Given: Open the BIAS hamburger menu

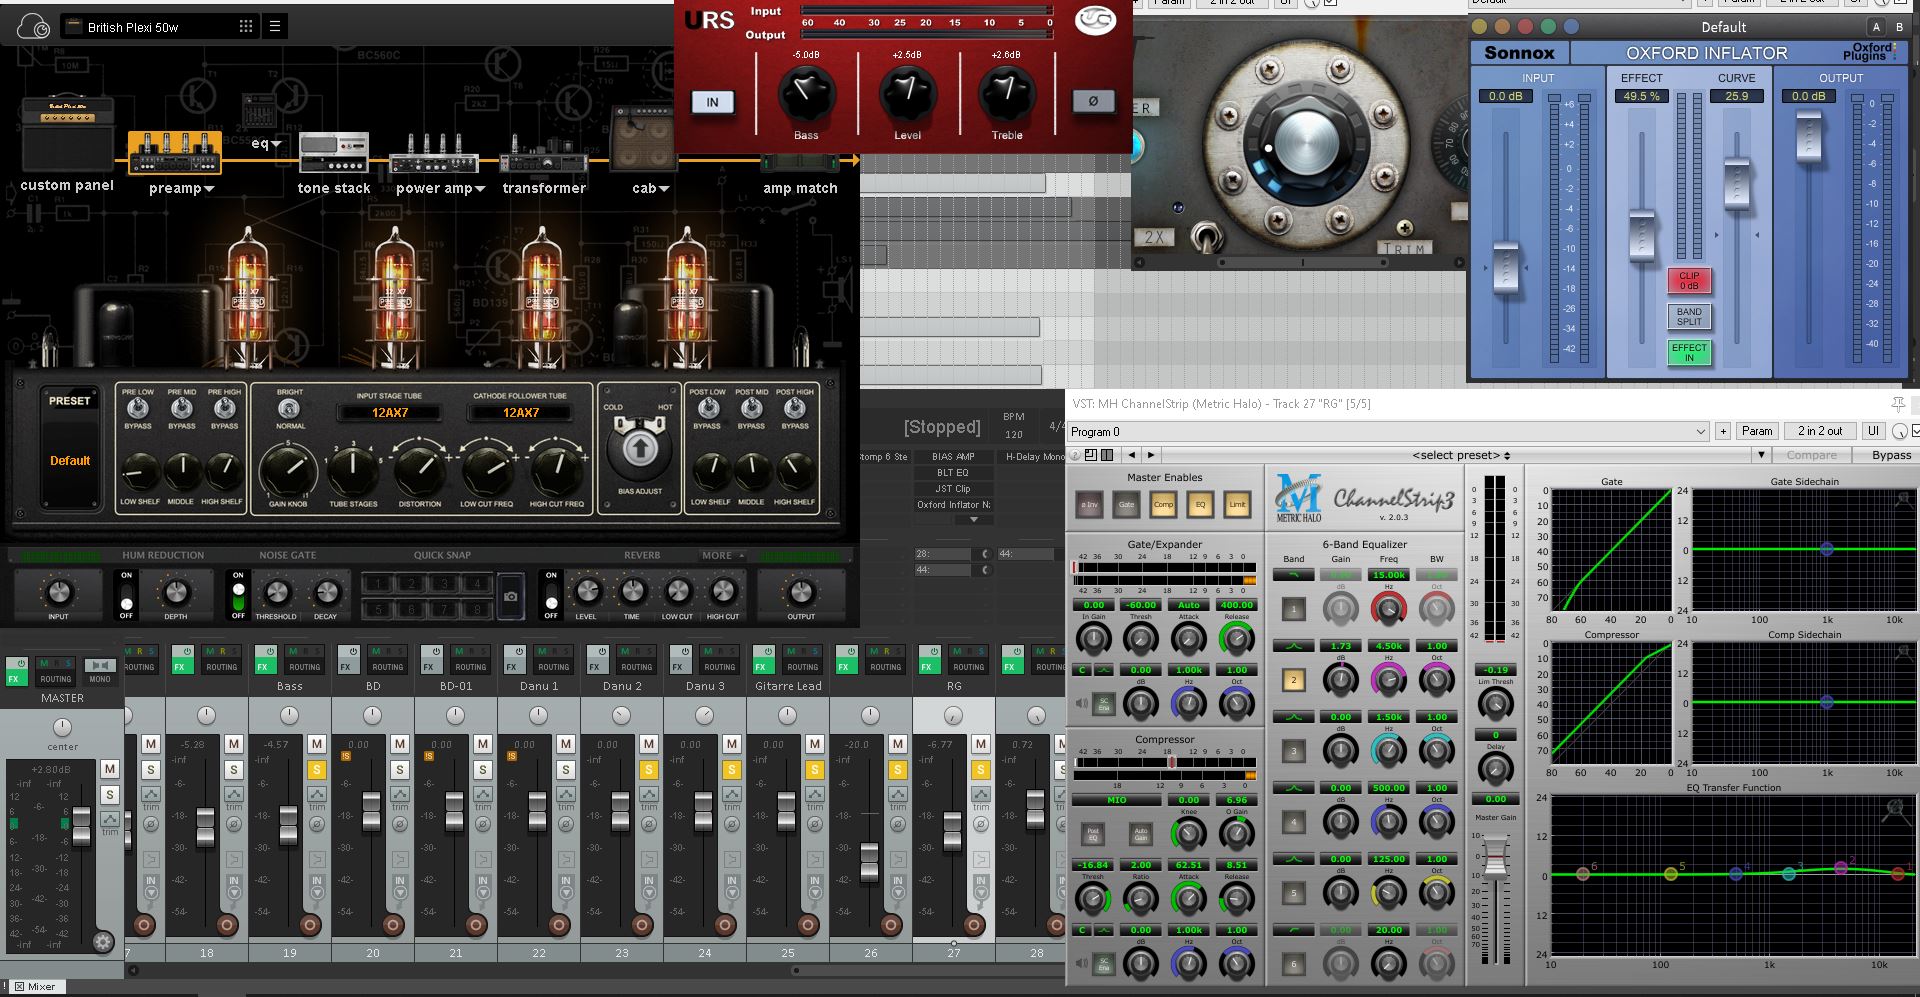Looking at the screenshot, I should 275,27.
